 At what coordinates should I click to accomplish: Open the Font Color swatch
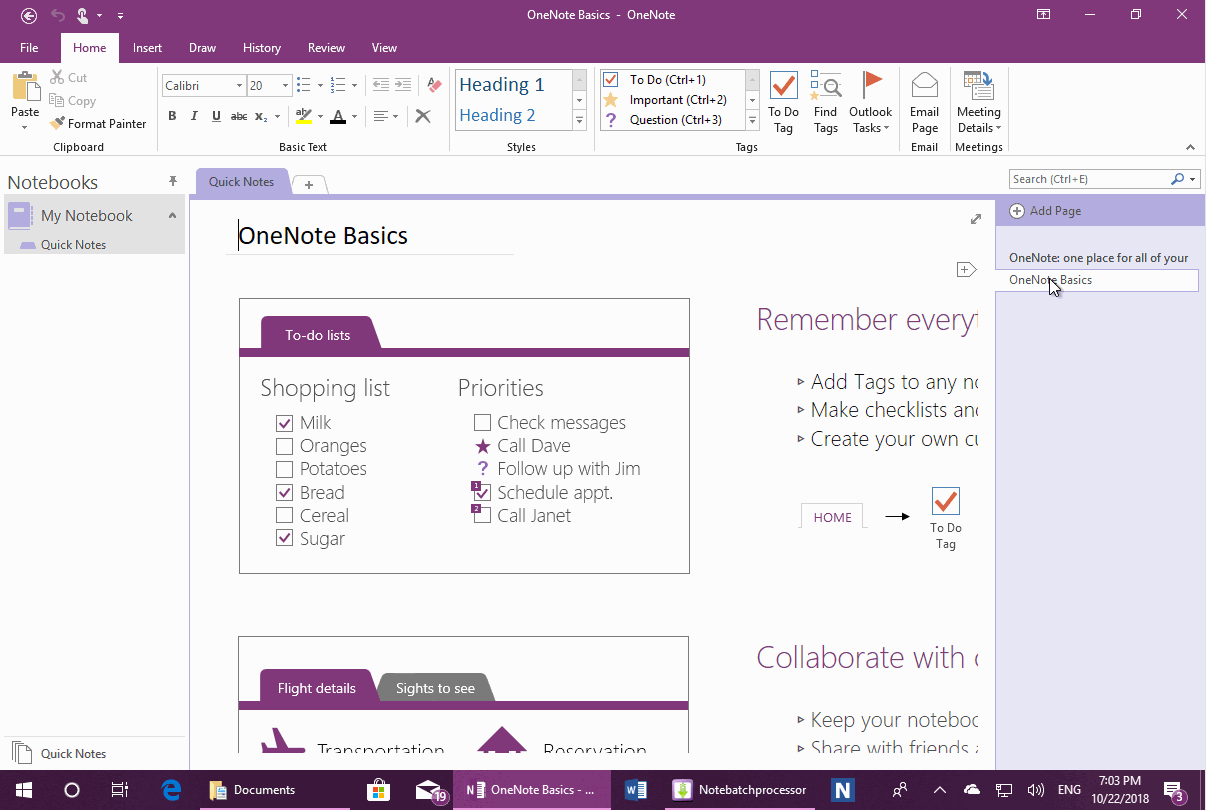pyautogui.click(x=340, y=117)
